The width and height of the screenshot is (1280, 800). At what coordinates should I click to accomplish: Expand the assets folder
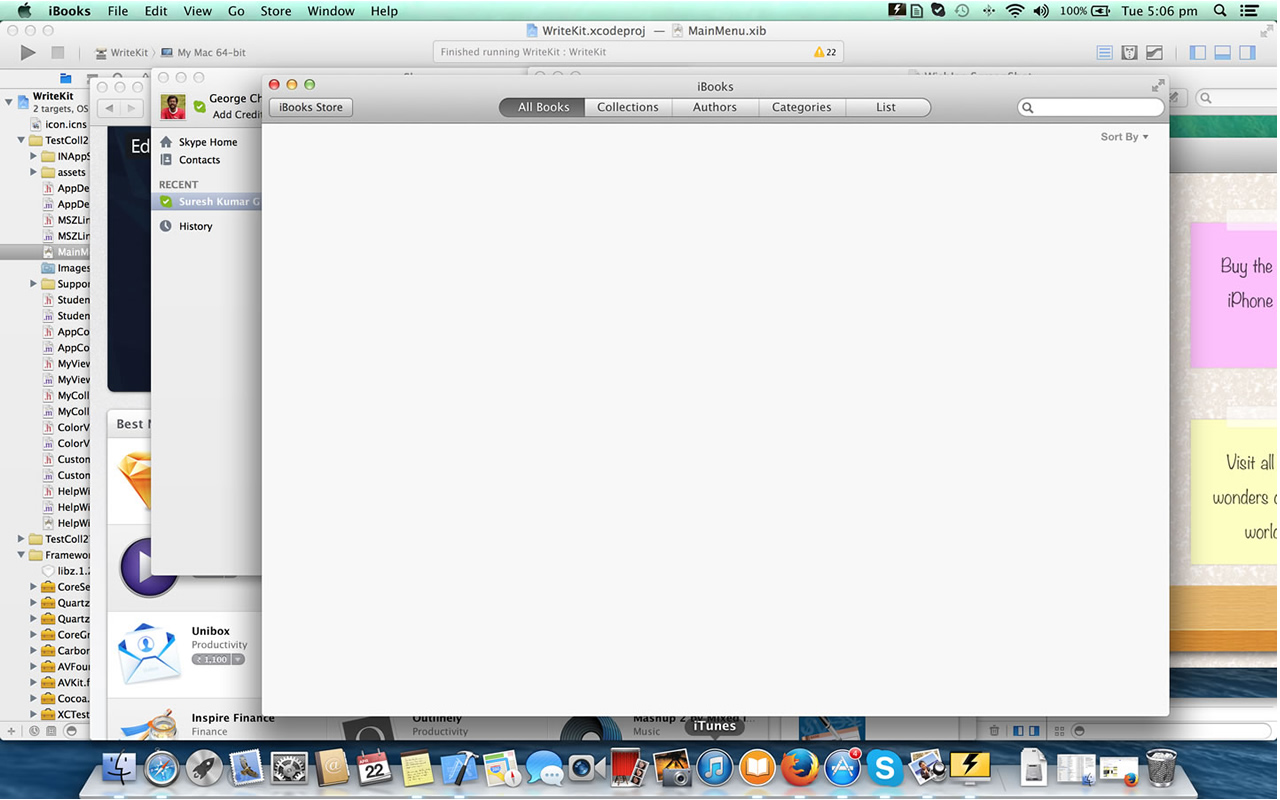33,172
